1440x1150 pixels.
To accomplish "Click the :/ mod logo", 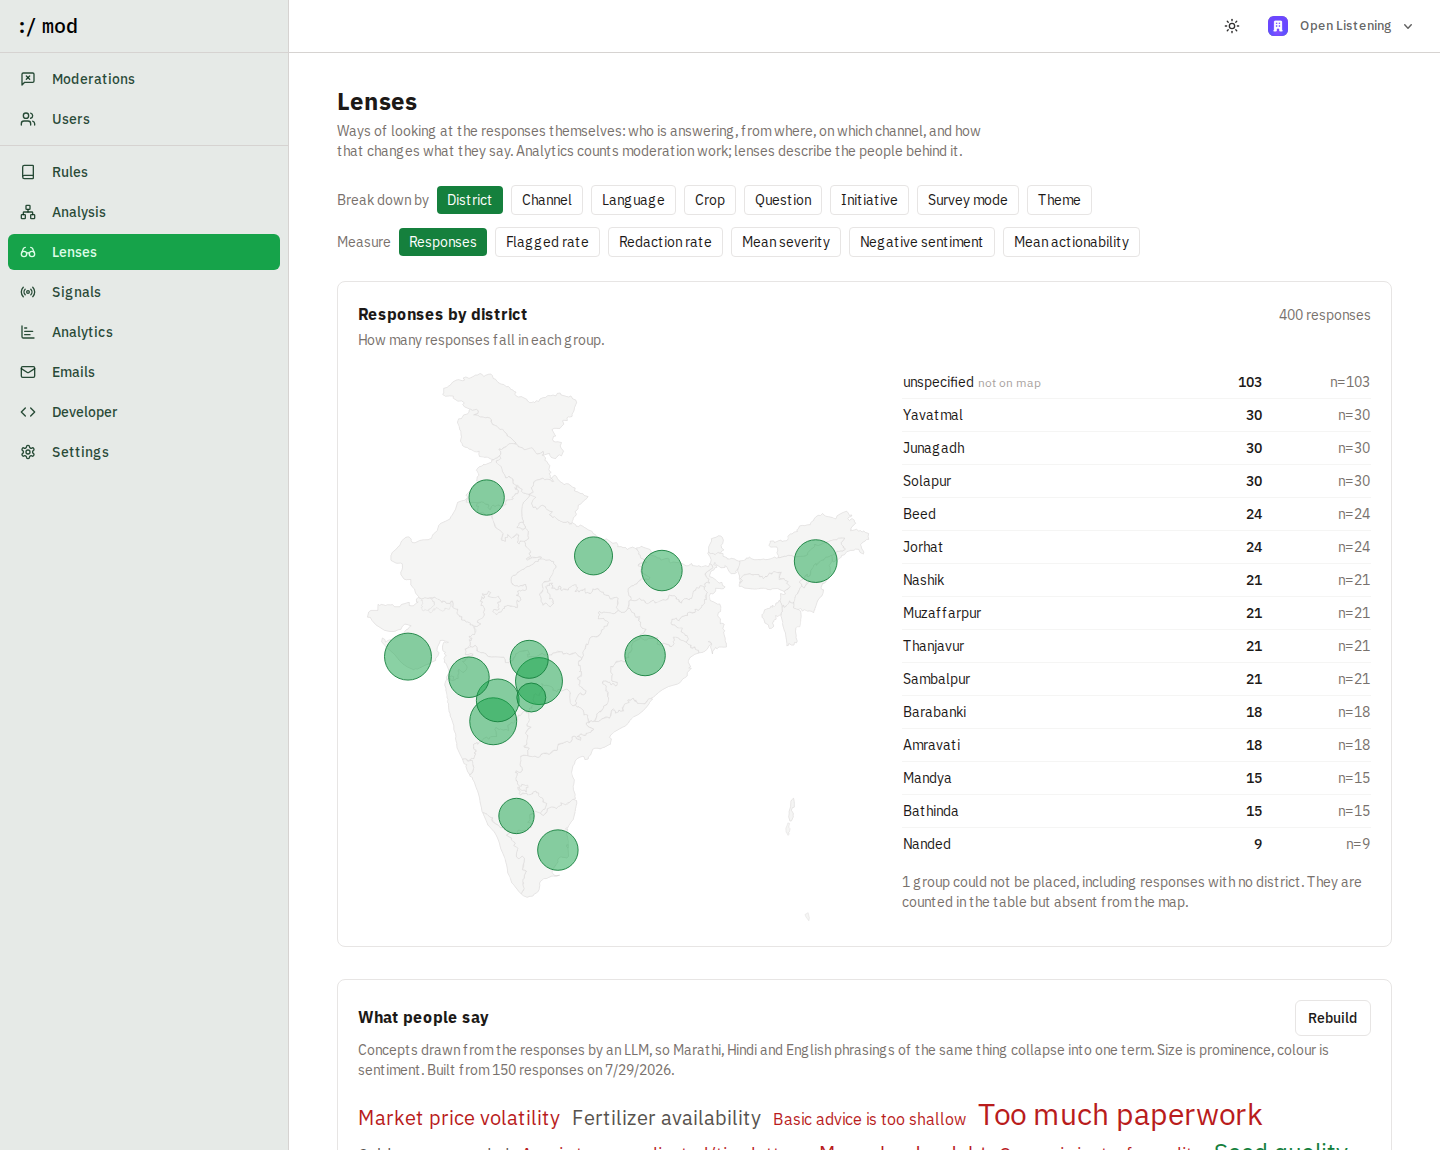I will pyautogui.click(x=48, y=26).
